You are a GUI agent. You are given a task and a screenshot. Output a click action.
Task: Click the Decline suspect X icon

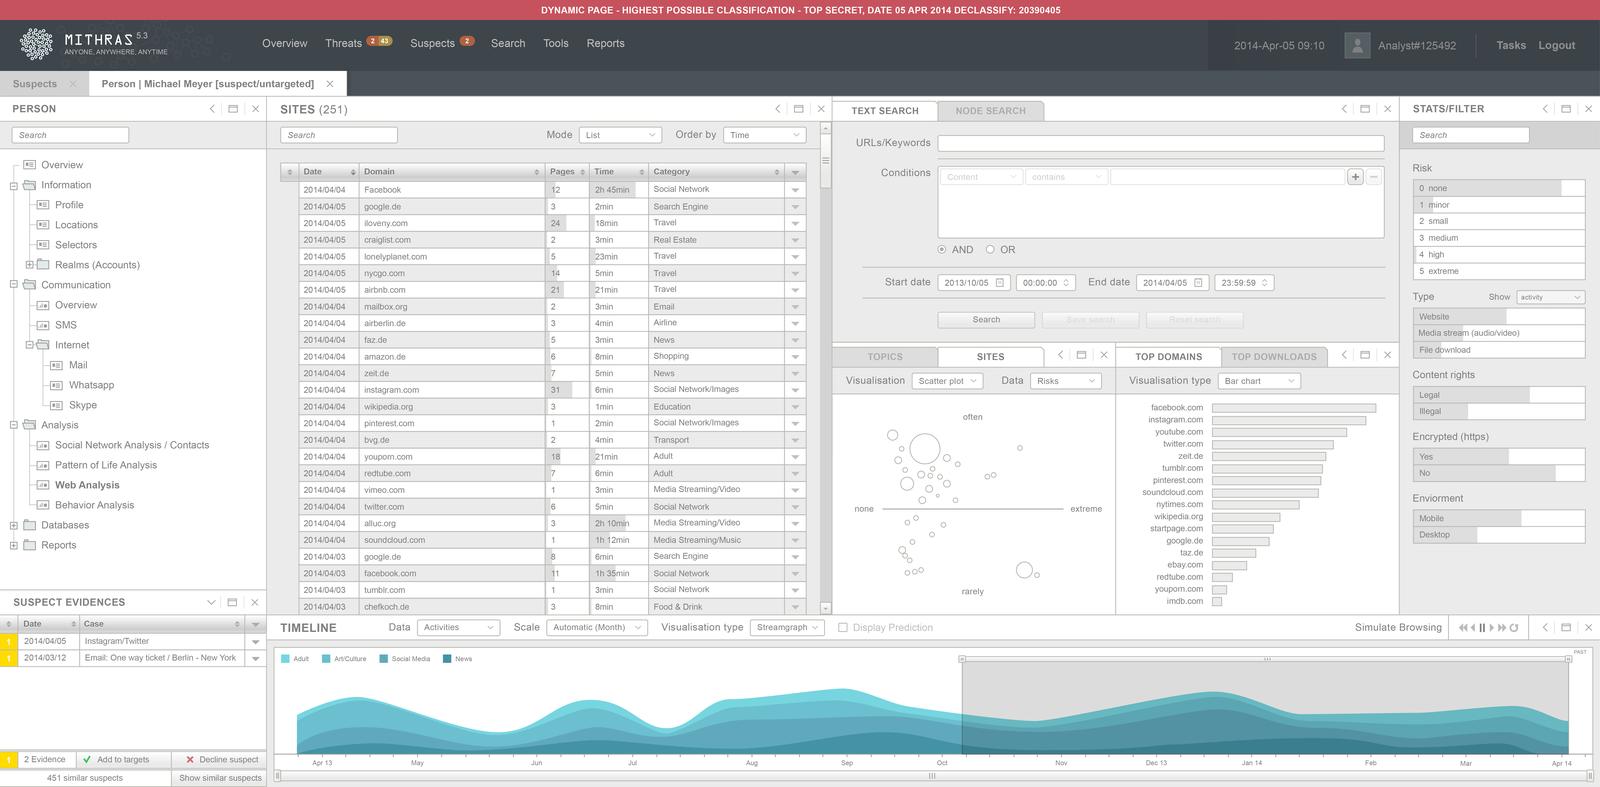click(x=189, y=760)
